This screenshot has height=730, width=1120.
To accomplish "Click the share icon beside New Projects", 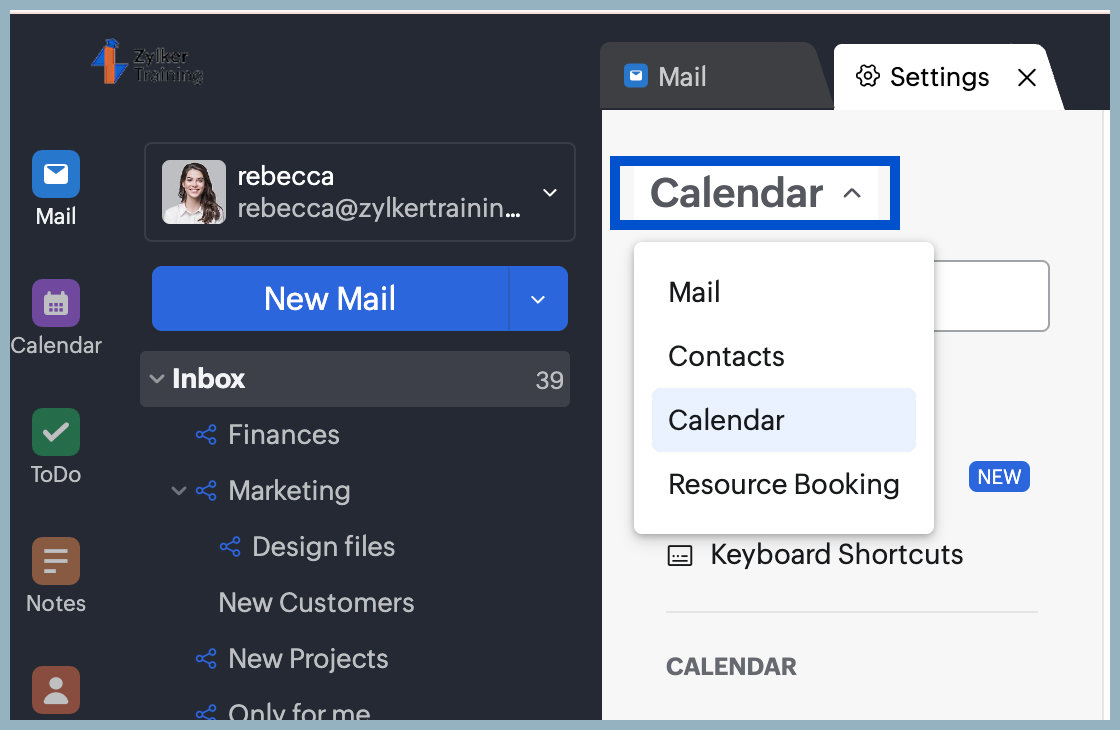I will pyautogui.click(x=206, y=659).
